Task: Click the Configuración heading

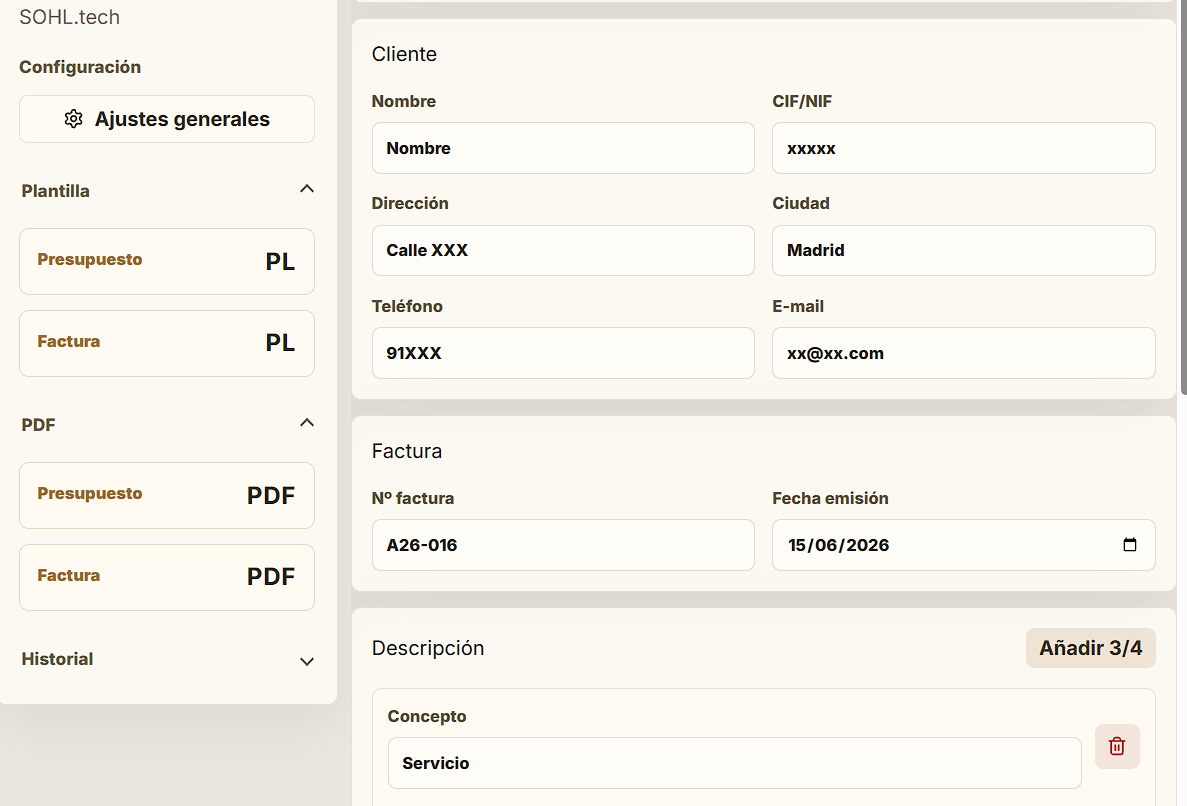Action: [80, 67]
